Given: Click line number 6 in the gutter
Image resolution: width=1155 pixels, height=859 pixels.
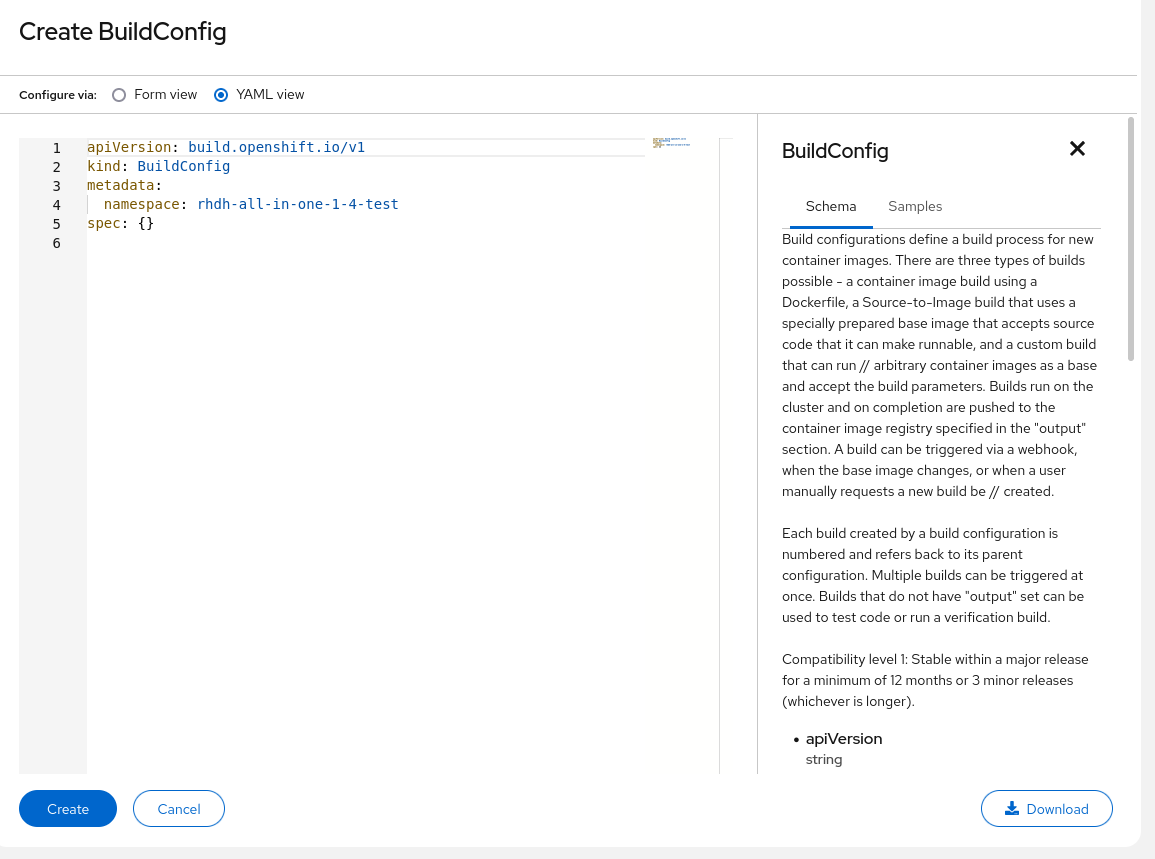Looking at the screenshot, I should point(56,244).
